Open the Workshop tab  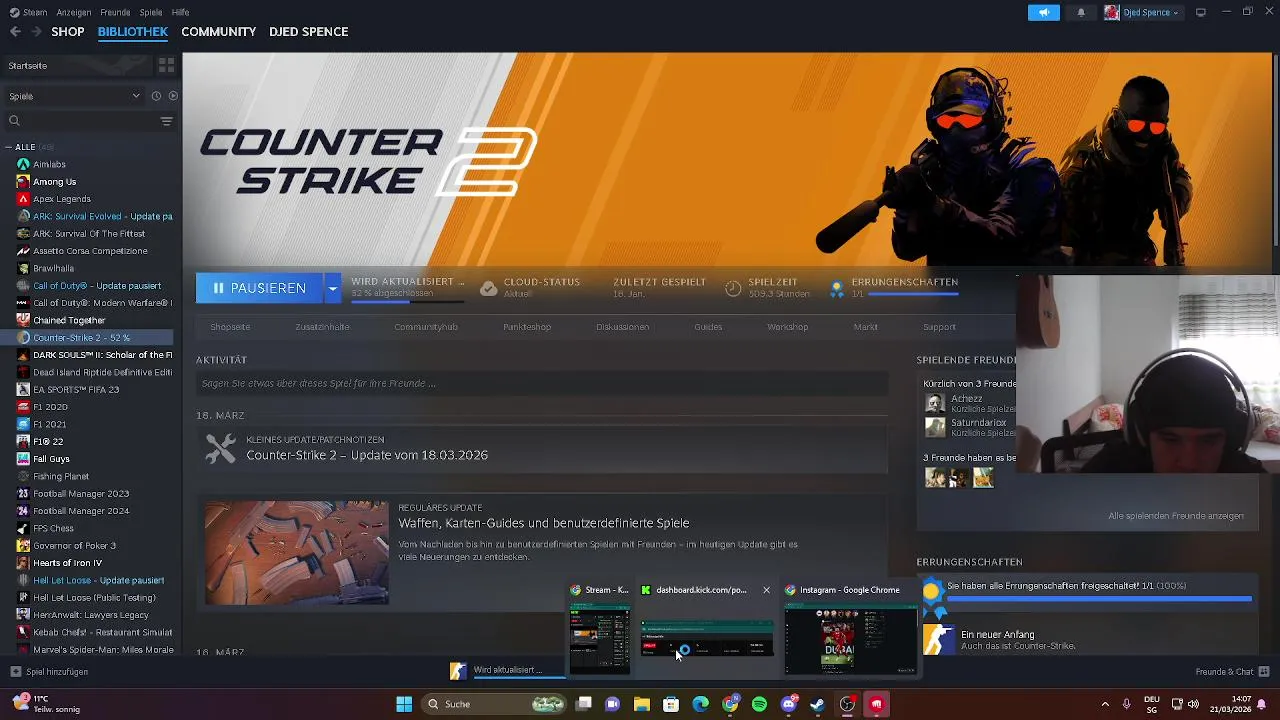[x=787, y=327]
